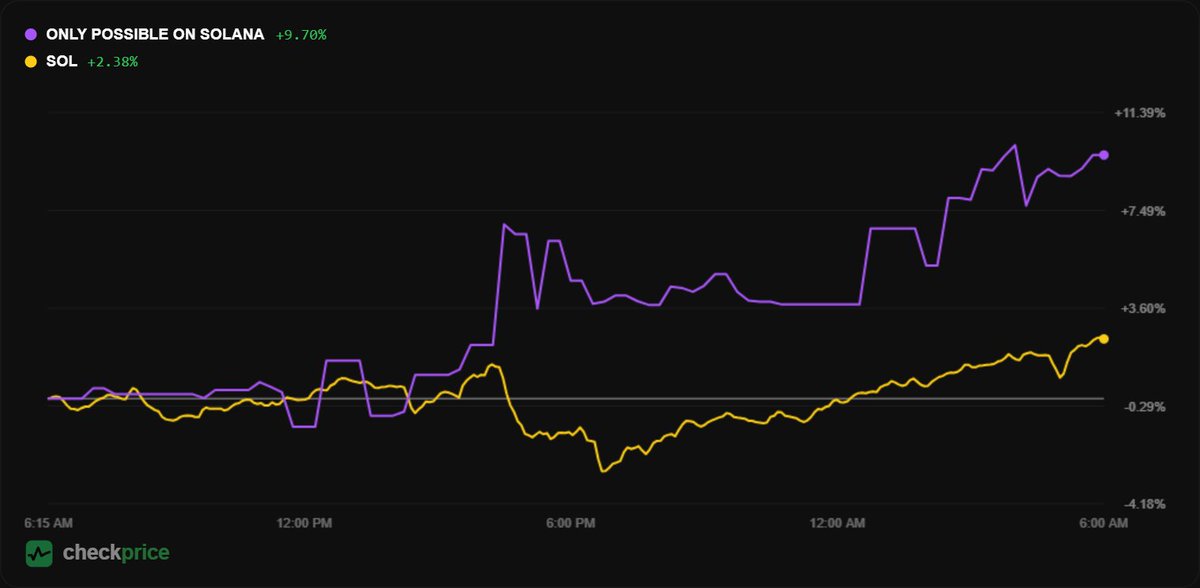Select the ONLY POSSIBLE ON SOLANA legend label
Viewport: 1200px width, 588px height.
tap(155, 34)
